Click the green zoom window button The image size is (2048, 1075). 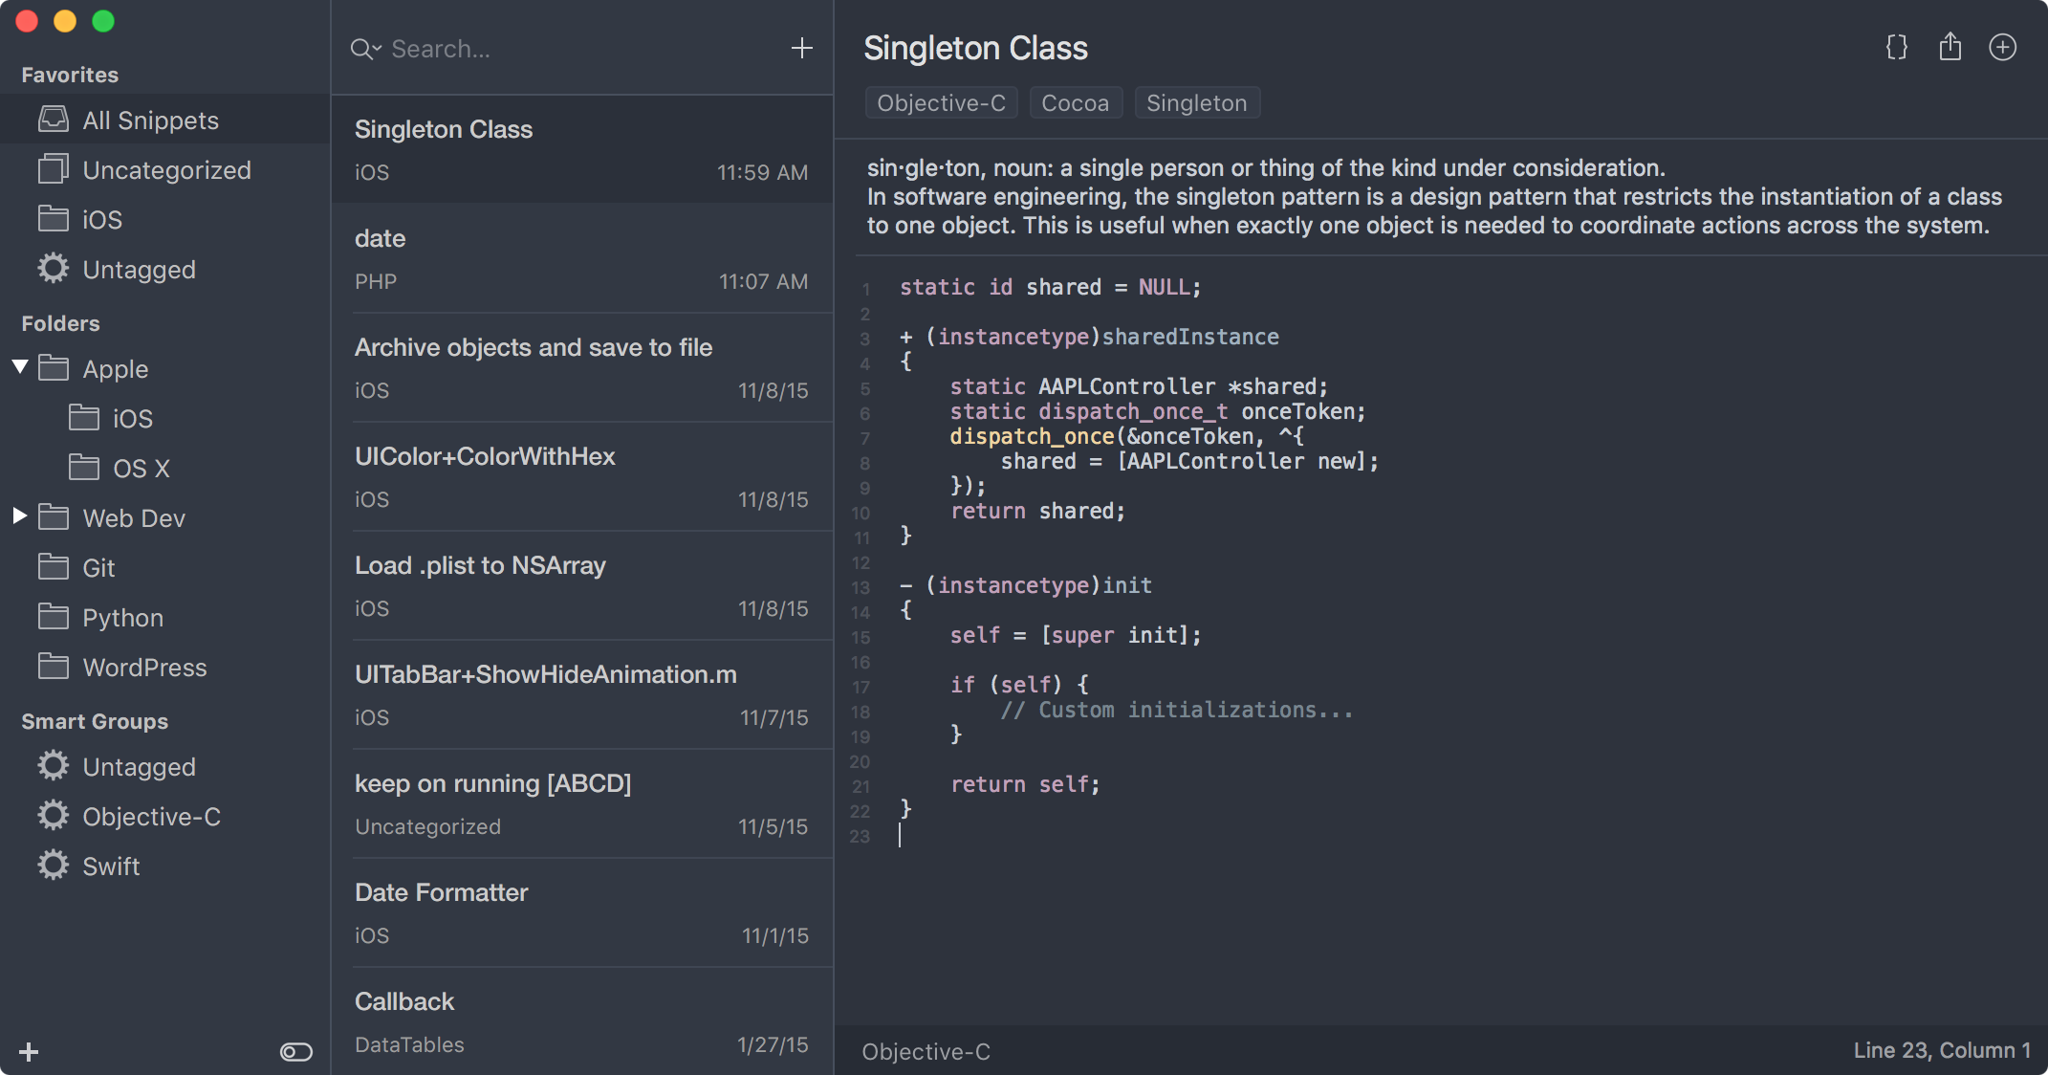(x=103, y=21)
